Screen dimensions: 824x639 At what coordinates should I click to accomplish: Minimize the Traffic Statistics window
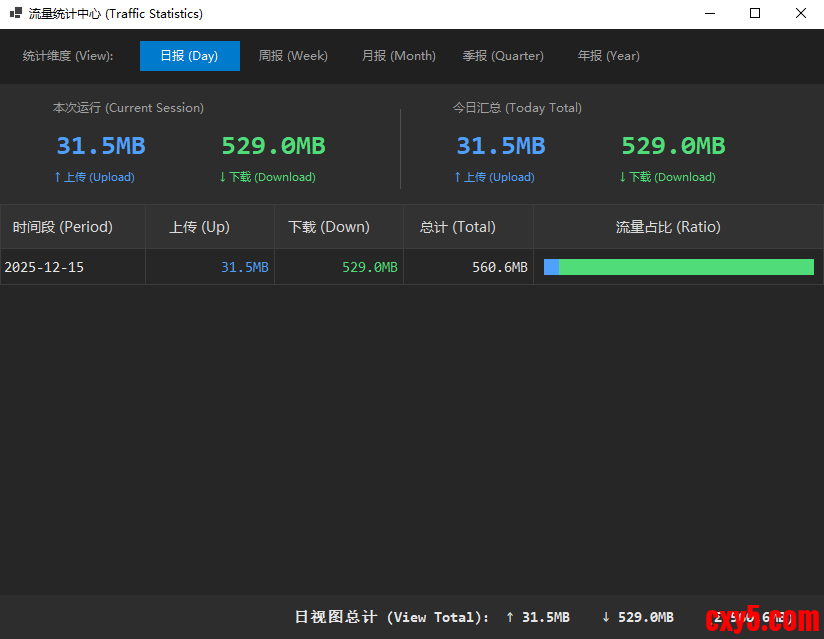click(x=709, y=14)
